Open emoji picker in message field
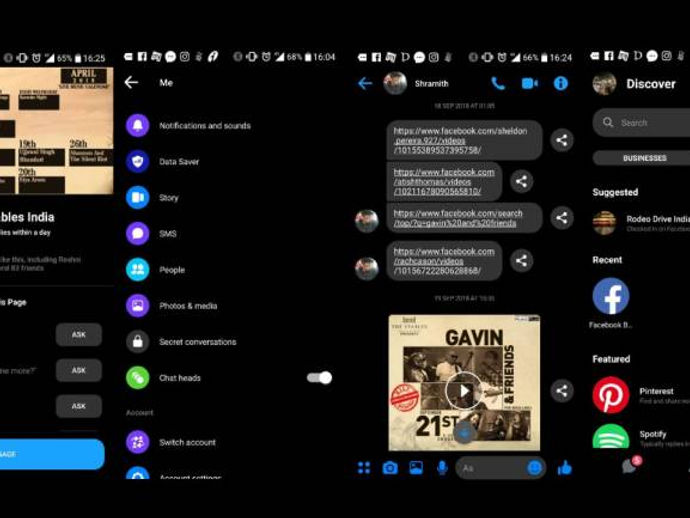Image resolution: width=690 pixels, height=518 pixels. [x=534, y=467]
